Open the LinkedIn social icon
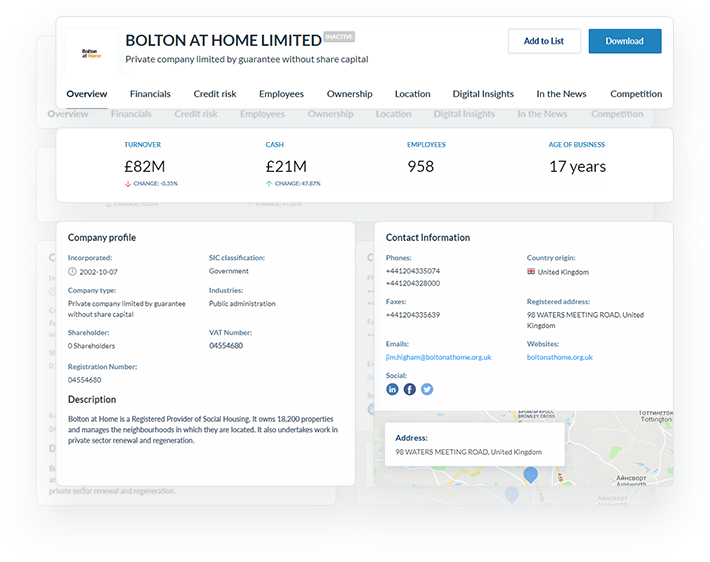This screenshot has height=562, width=710. pos(392,389)
